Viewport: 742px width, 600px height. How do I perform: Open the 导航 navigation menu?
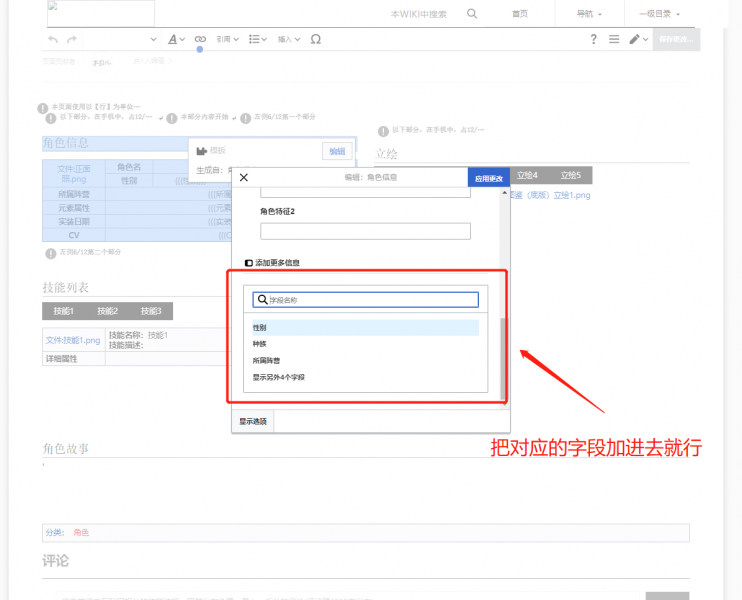(x=589, y=14)
